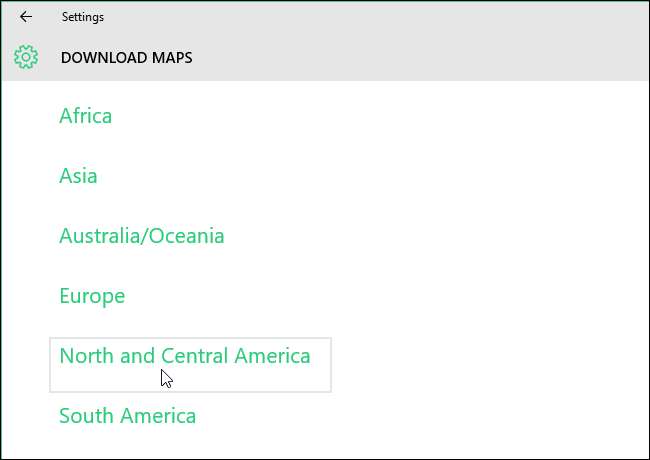Click the gray DOWNLOAD MAPS header bar
This screenshot has height=460, width=650.
click(x=400, y=58)
